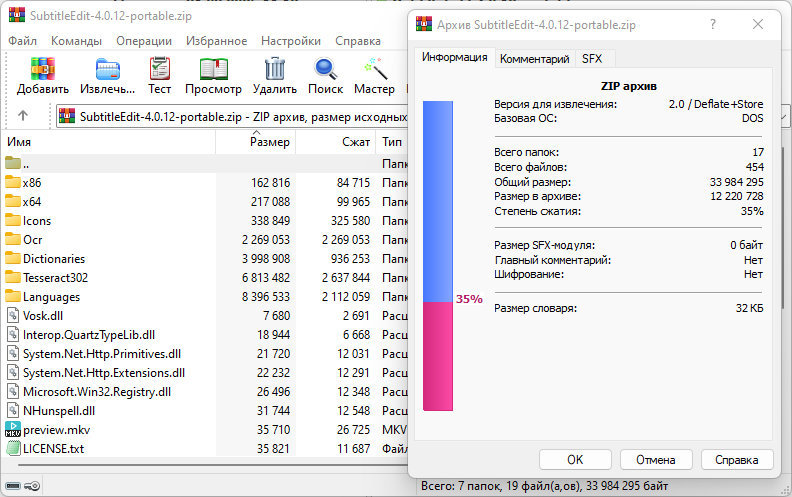
Task: Launch the Мастер wizard wand icon
Action: (375, 68)
